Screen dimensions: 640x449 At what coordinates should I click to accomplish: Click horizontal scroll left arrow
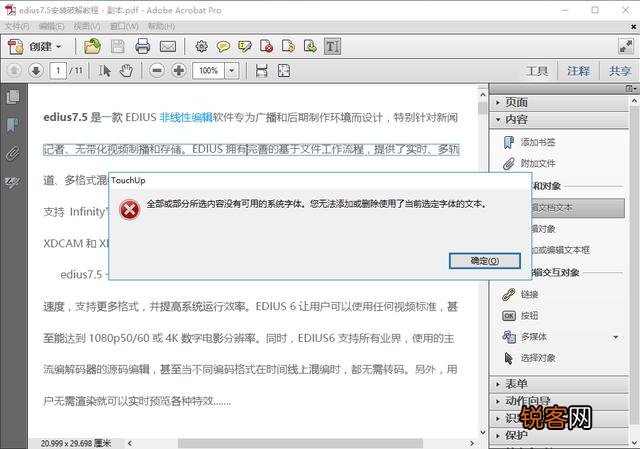click(130, 443)
